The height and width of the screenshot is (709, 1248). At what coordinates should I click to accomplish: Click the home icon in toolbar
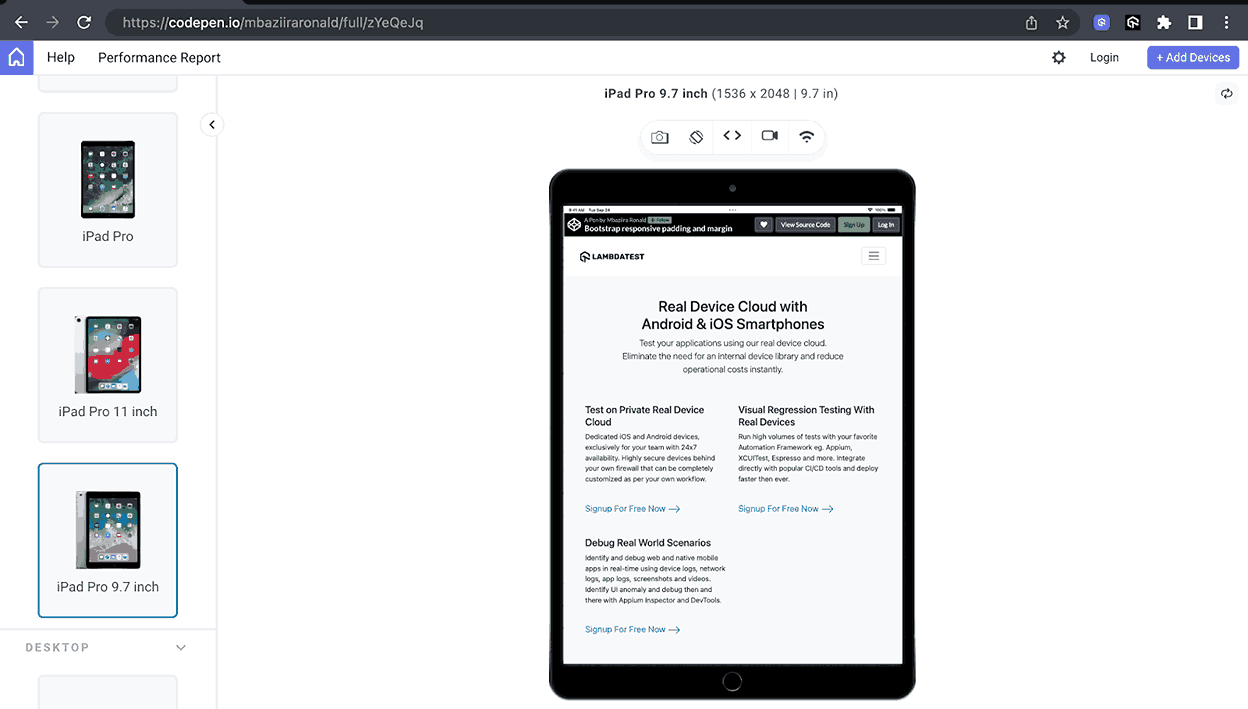[16, 57]
